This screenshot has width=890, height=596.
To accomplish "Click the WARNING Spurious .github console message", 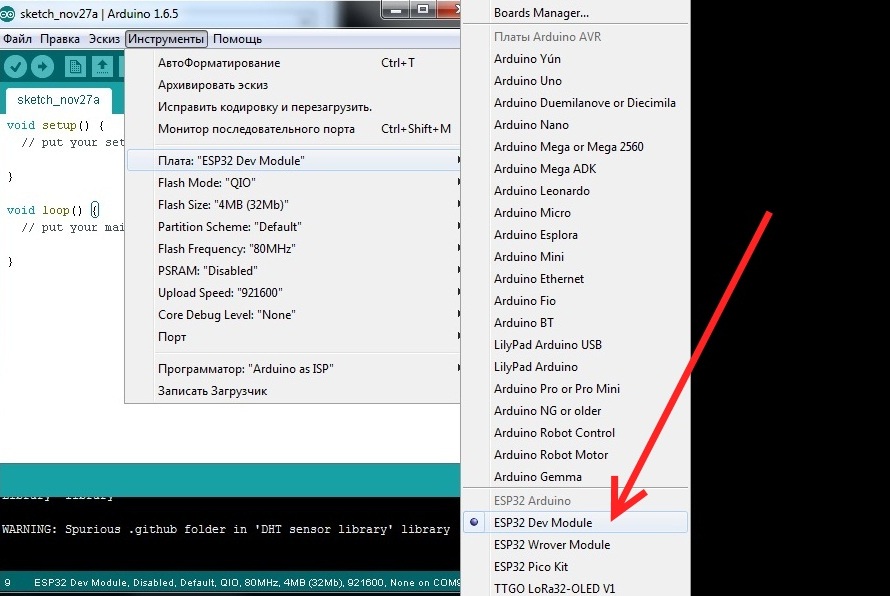I will click(226, 529).
